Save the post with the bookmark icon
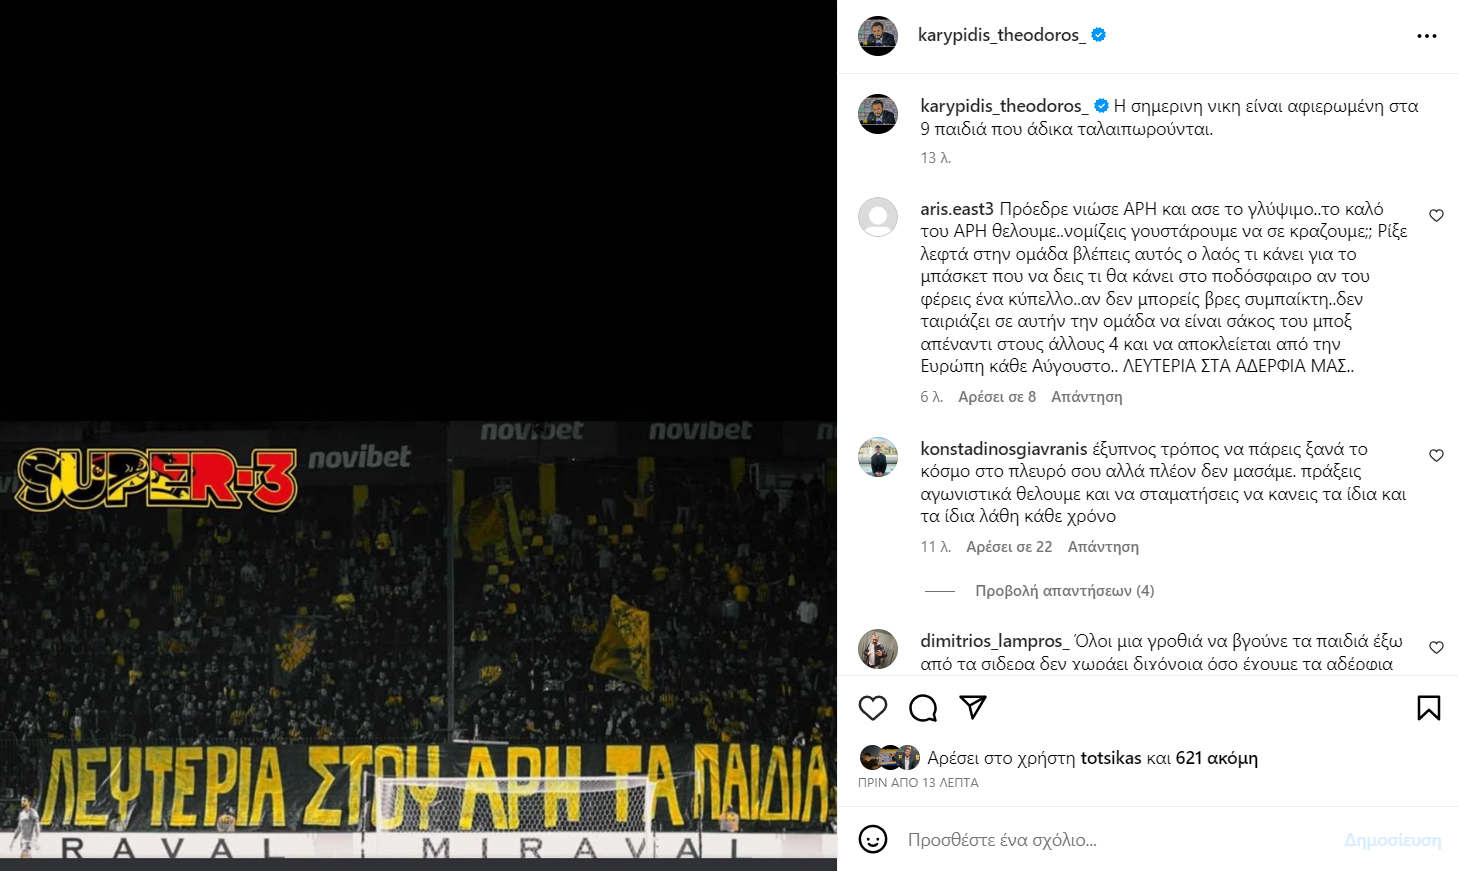The image size is (1458, 871). (1429, 708)
